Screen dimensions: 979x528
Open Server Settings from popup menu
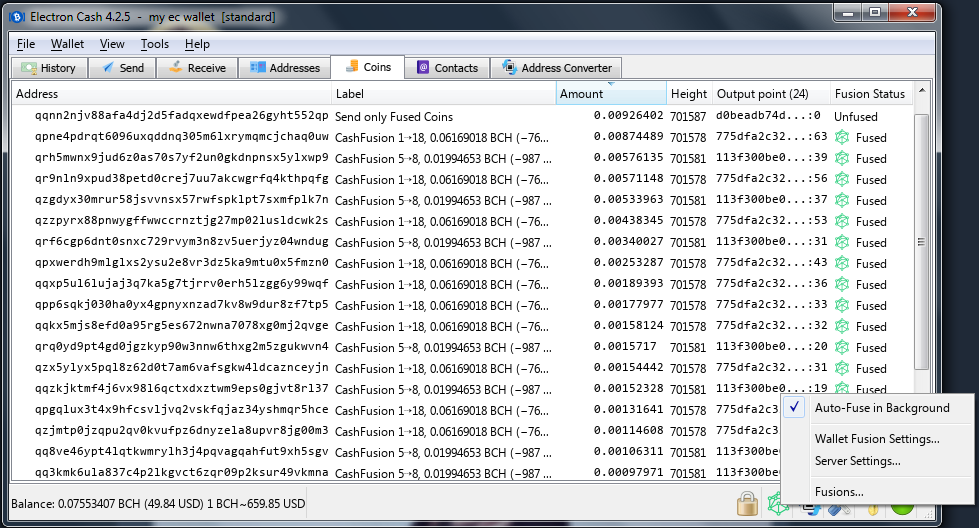point(877,461)
